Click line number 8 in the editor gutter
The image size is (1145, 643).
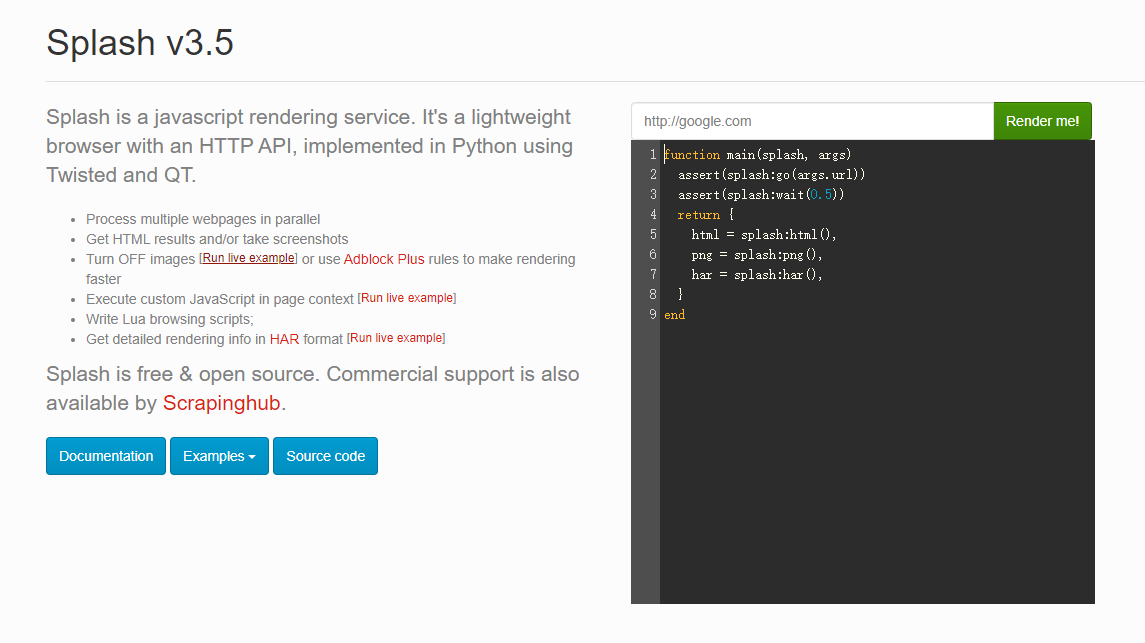click(652, 294)
